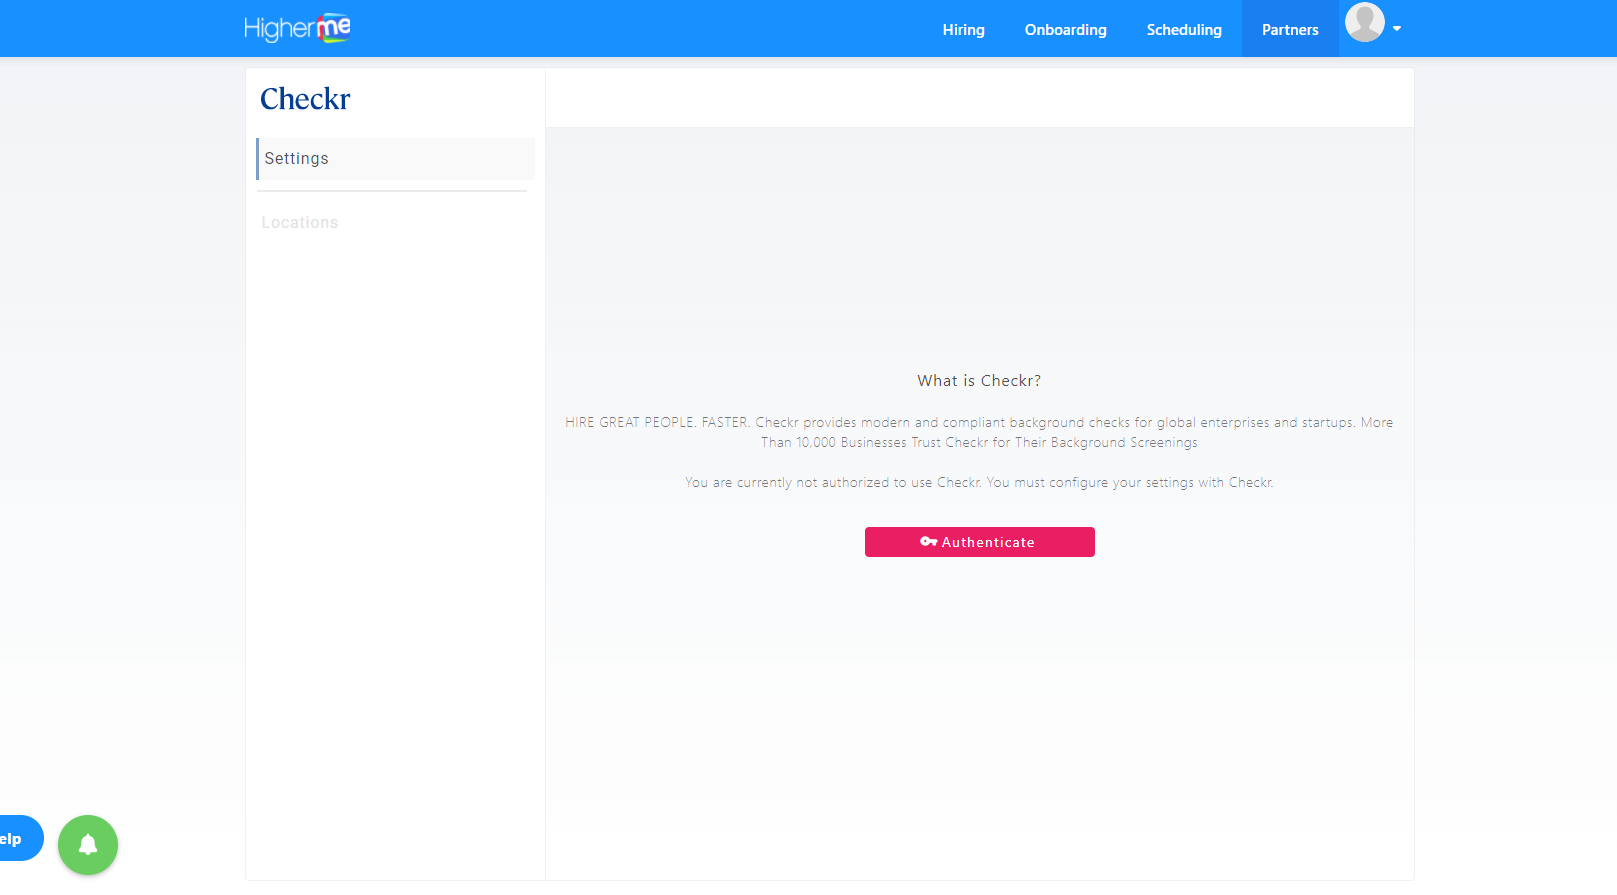Switch to Scheduling in the navbar
1617x895 pixels.
point(1184,30)
